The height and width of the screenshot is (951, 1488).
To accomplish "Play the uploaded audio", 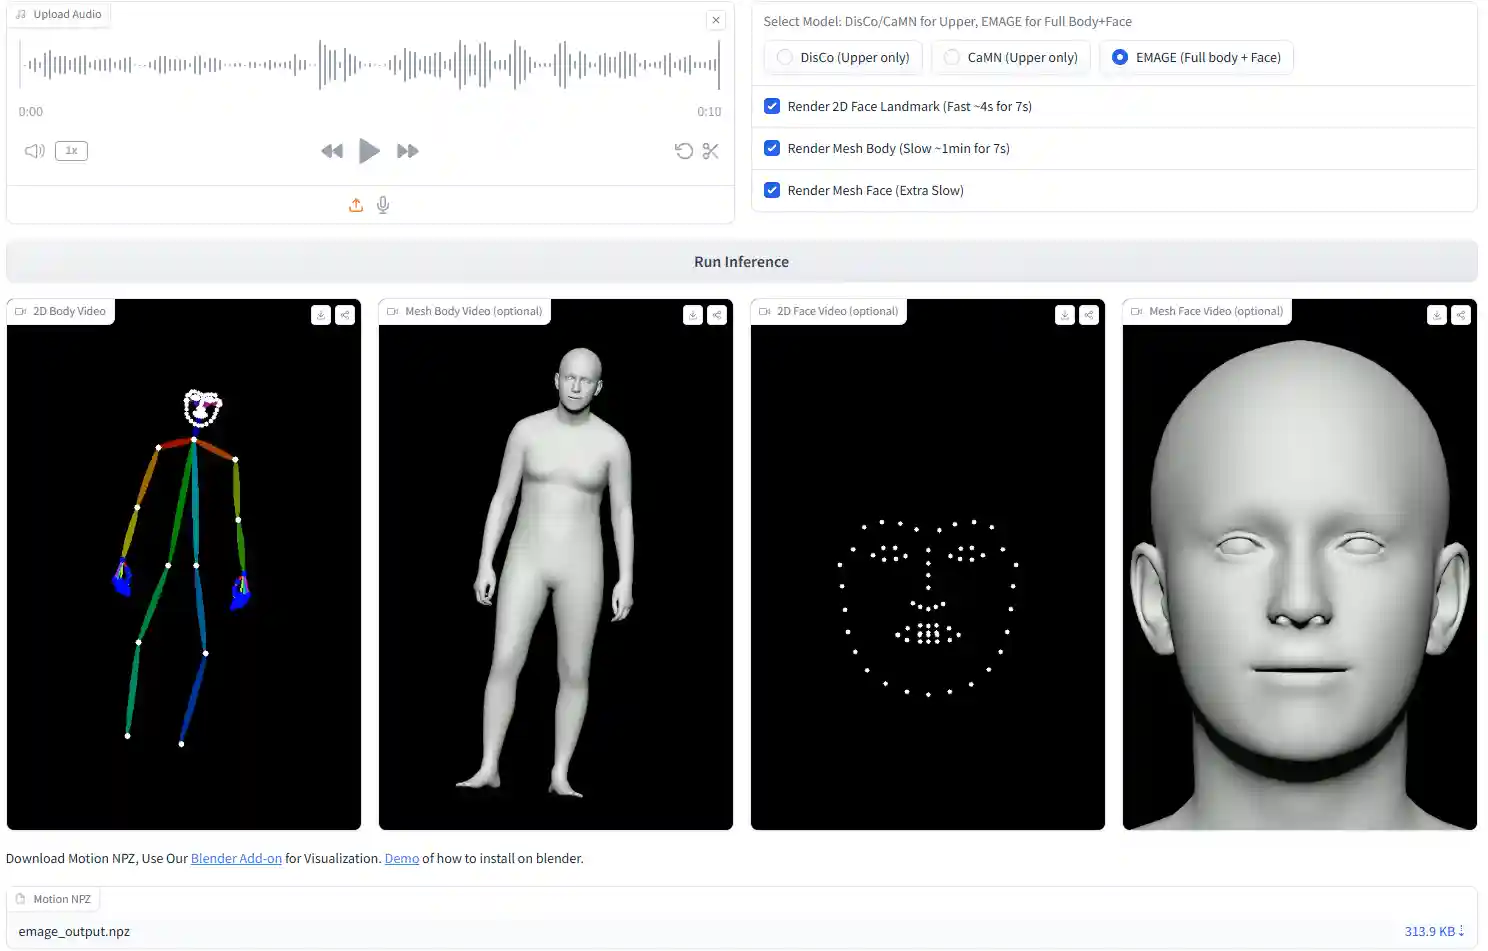I will 369,151.
